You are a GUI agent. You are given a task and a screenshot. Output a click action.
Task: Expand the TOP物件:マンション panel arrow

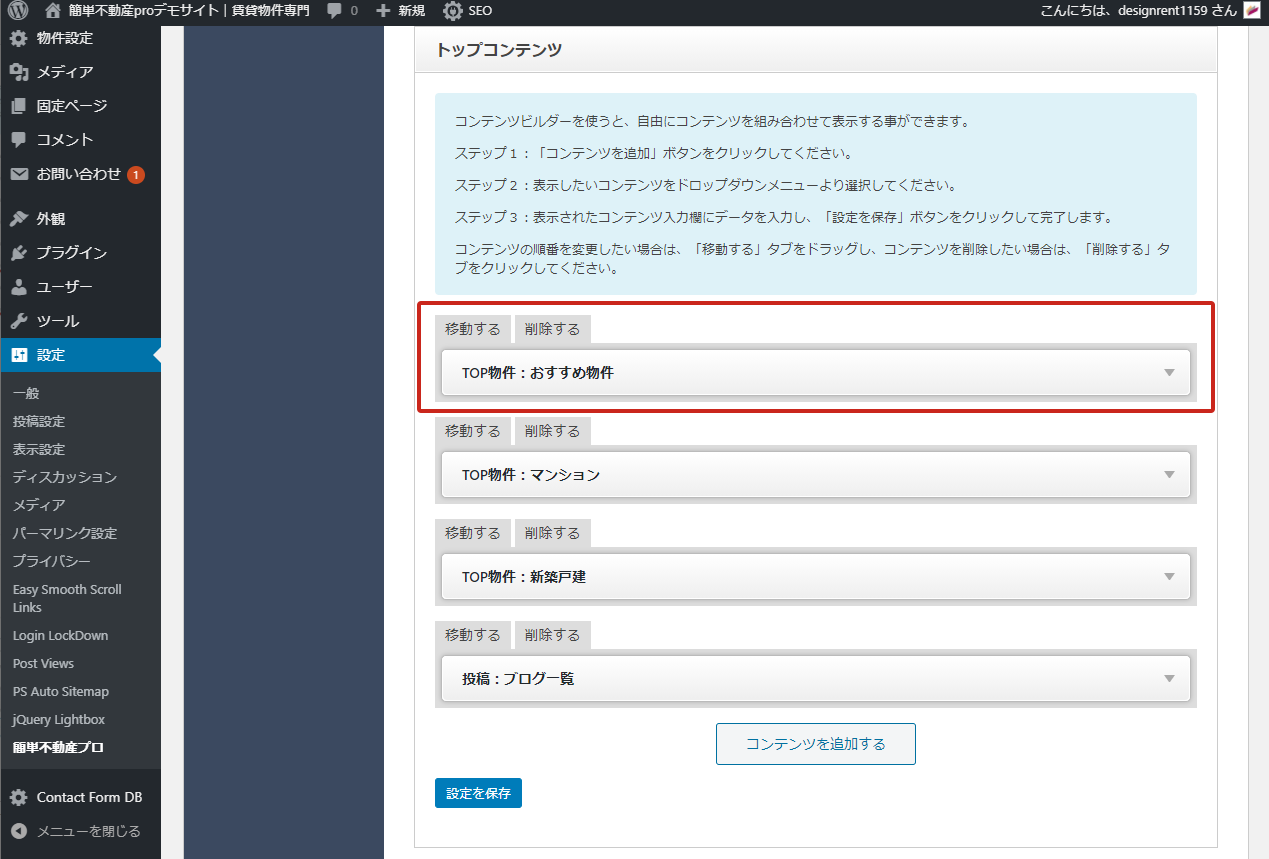[1169, 475]
